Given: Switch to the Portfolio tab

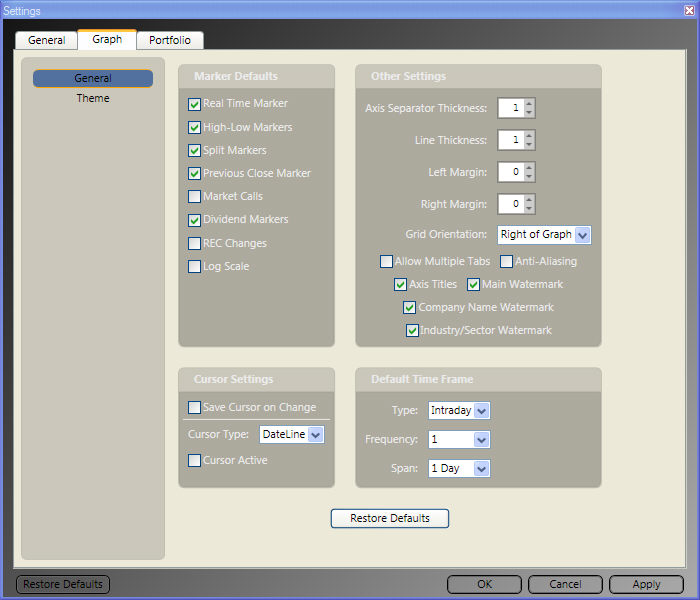Looking at the screenshot, I should pyautogui.click(x=170, y=40).
